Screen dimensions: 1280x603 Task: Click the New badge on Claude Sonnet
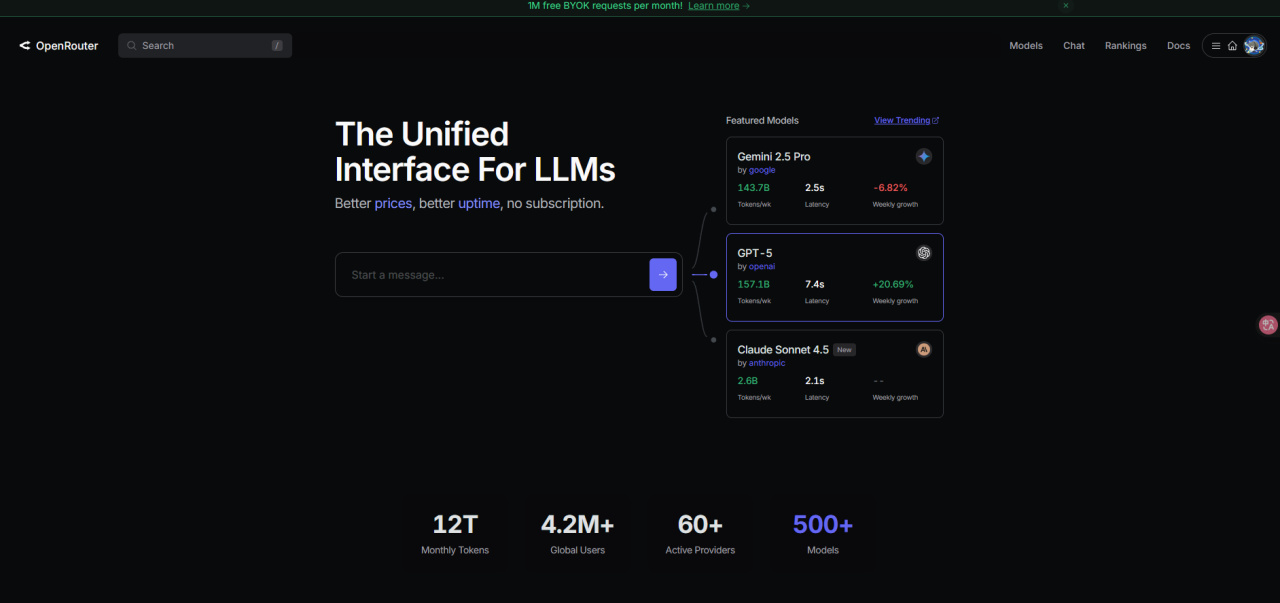coord(845,350)
